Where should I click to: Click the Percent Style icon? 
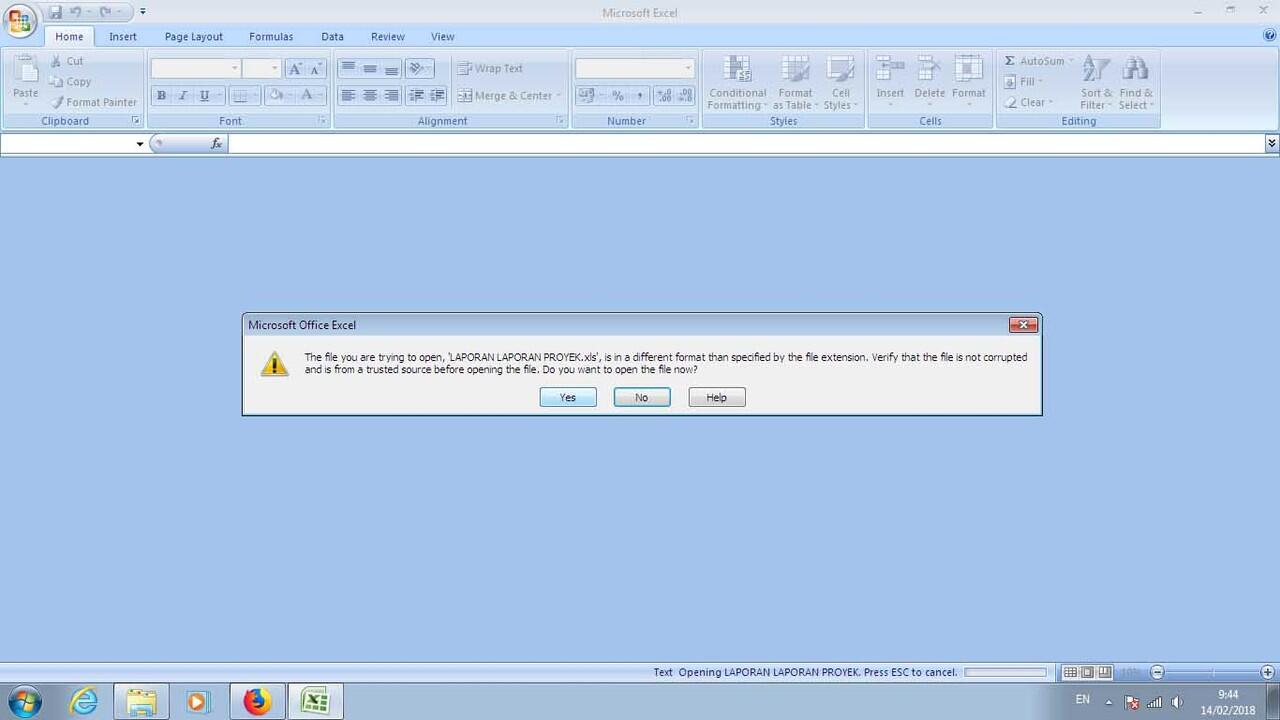[x=618, y=96]
